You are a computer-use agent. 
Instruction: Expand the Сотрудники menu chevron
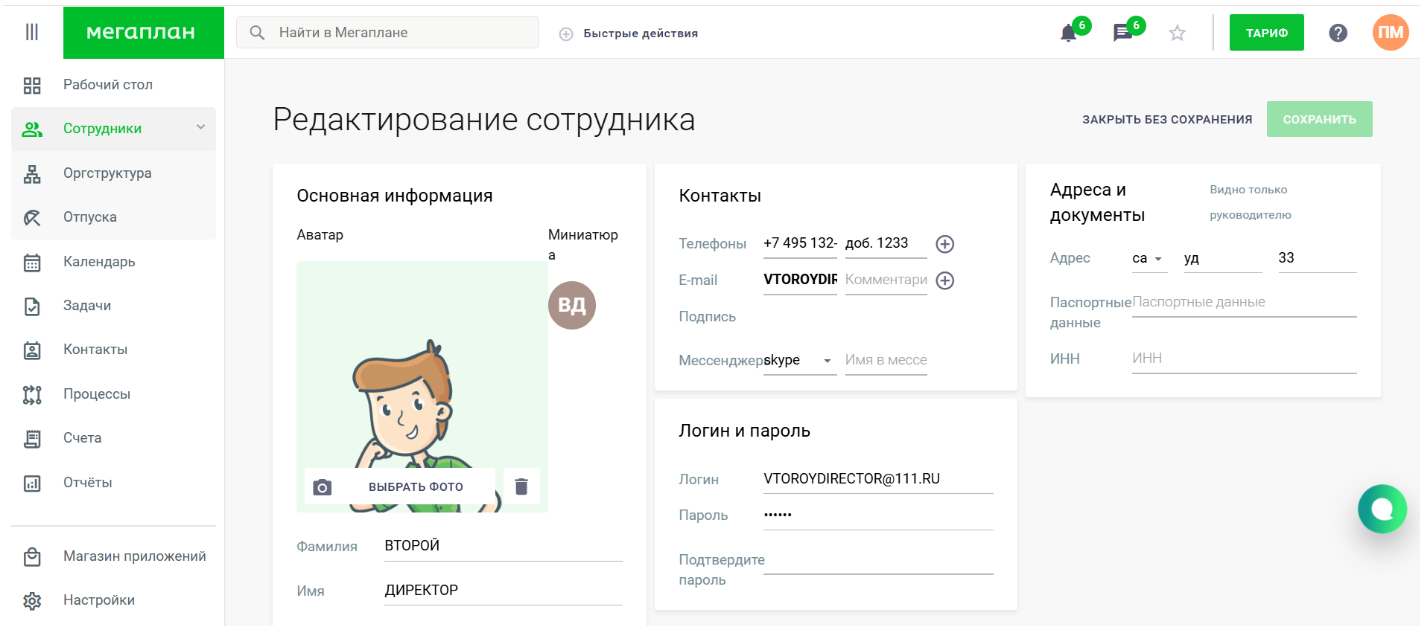tap(200, 128)
